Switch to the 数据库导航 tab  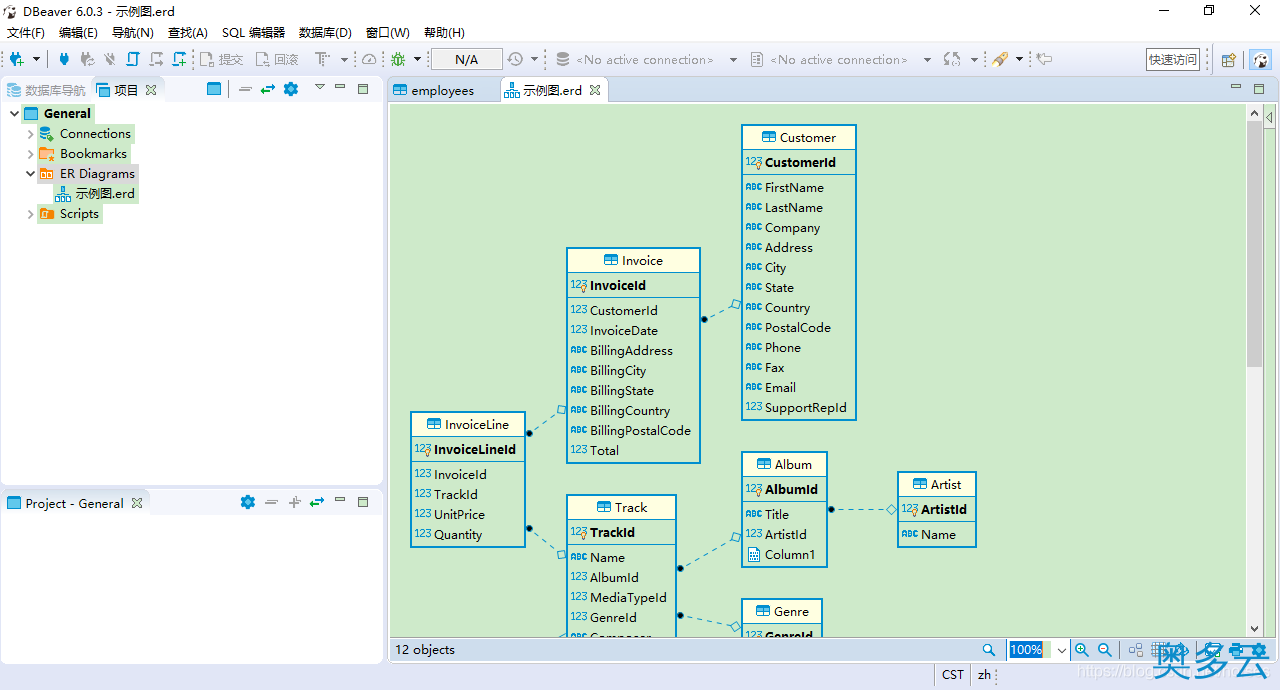click(x=47, y=90)
